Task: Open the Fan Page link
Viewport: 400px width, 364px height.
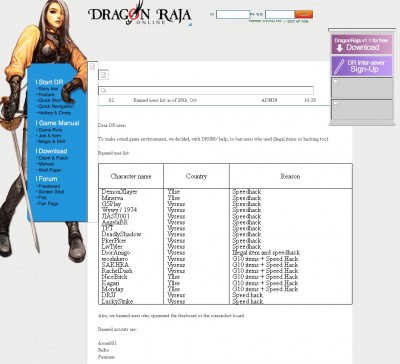Action: coord(48,203)
